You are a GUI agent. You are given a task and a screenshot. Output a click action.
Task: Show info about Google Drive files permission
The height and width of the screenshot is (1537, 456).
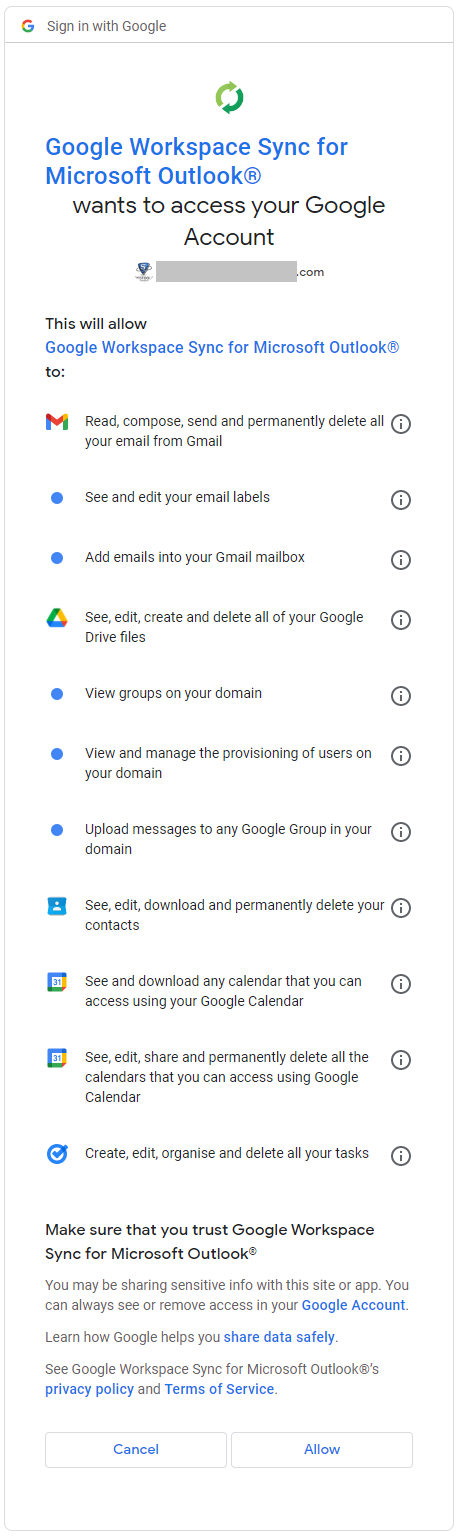click(x=401, y=620)
